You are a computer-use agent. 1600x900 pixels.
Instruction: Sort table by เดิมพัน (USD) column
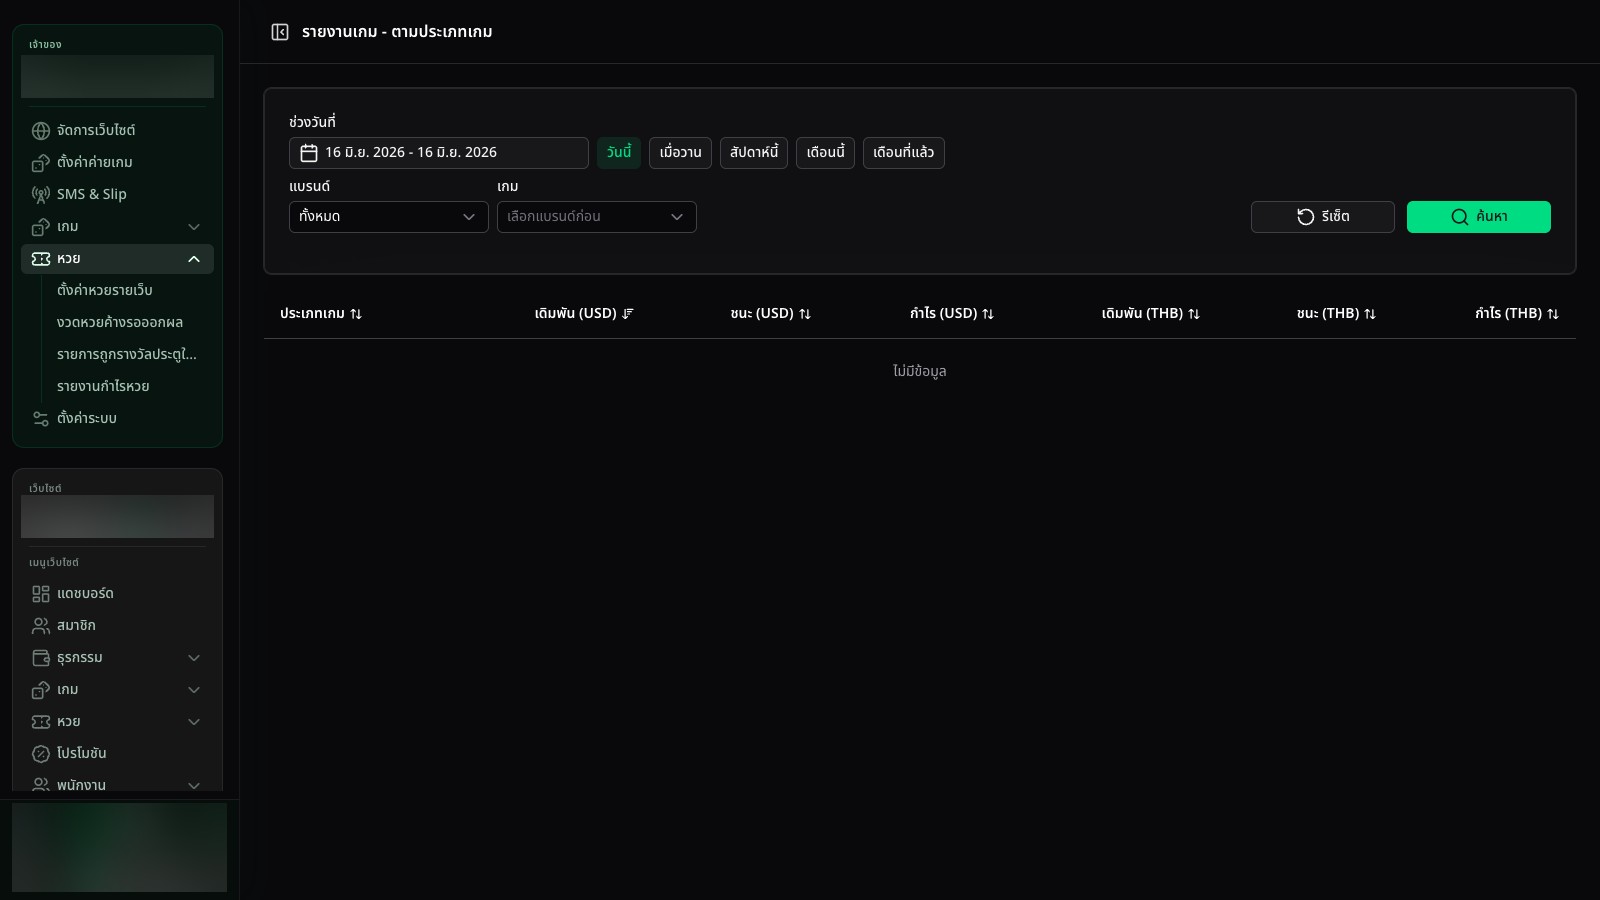pos(584,314)
